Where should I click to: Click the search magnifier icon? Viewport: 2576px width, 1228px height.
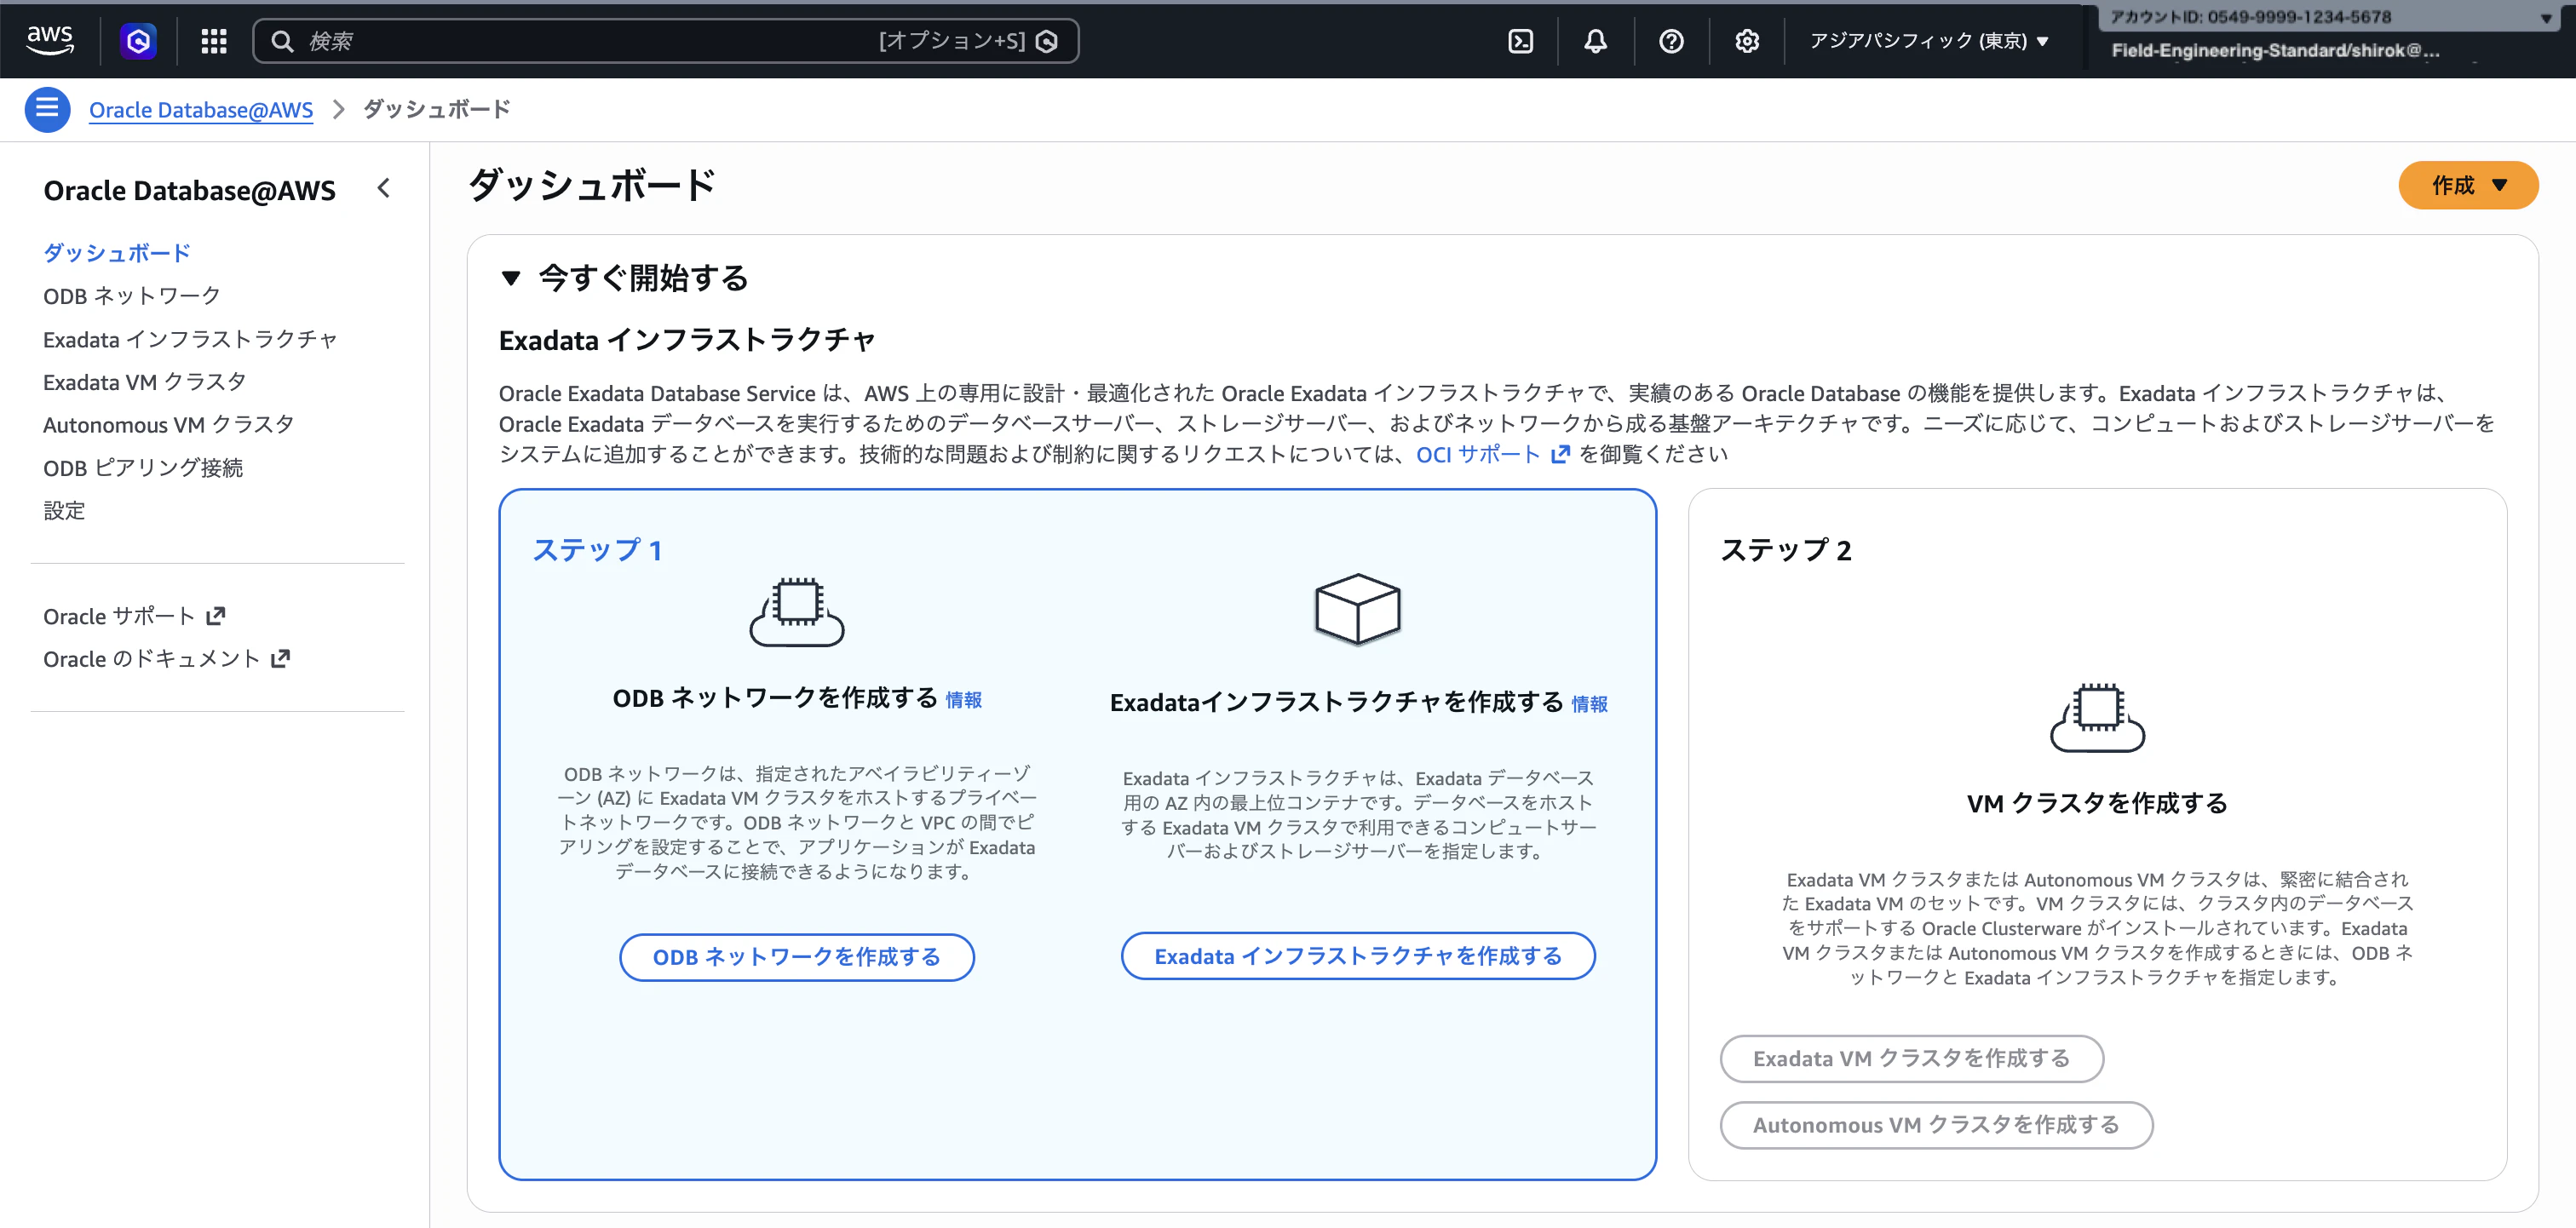[283, 41]
